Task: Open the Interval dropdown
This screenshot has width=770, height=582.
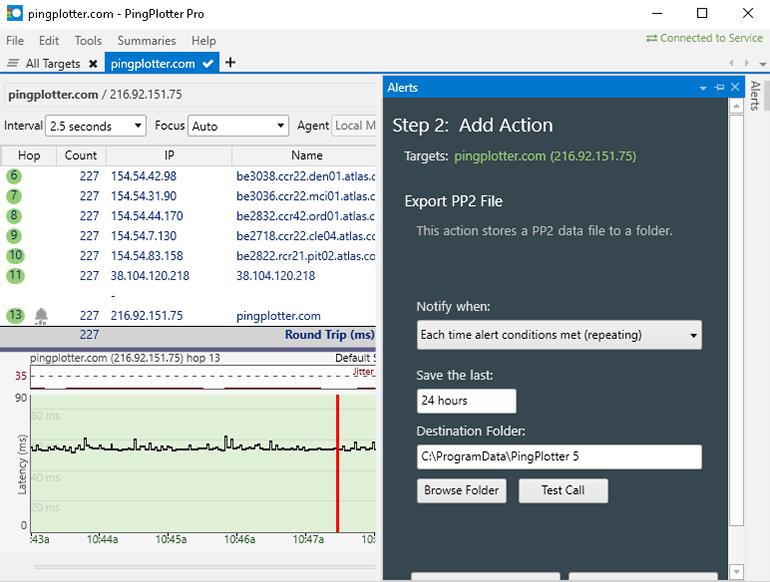Action: 95,126
